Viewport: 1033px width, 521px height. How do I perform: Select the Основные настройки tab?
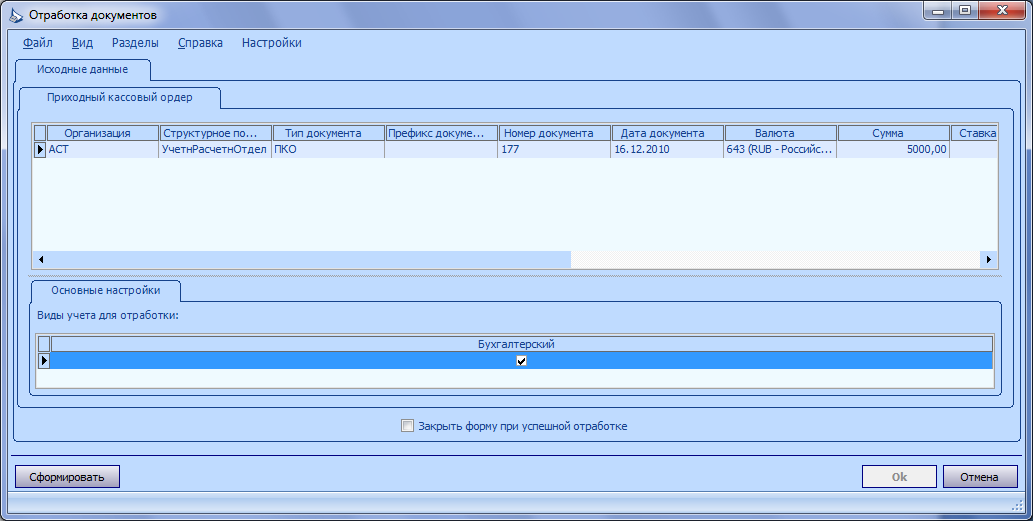click(106, 290)
